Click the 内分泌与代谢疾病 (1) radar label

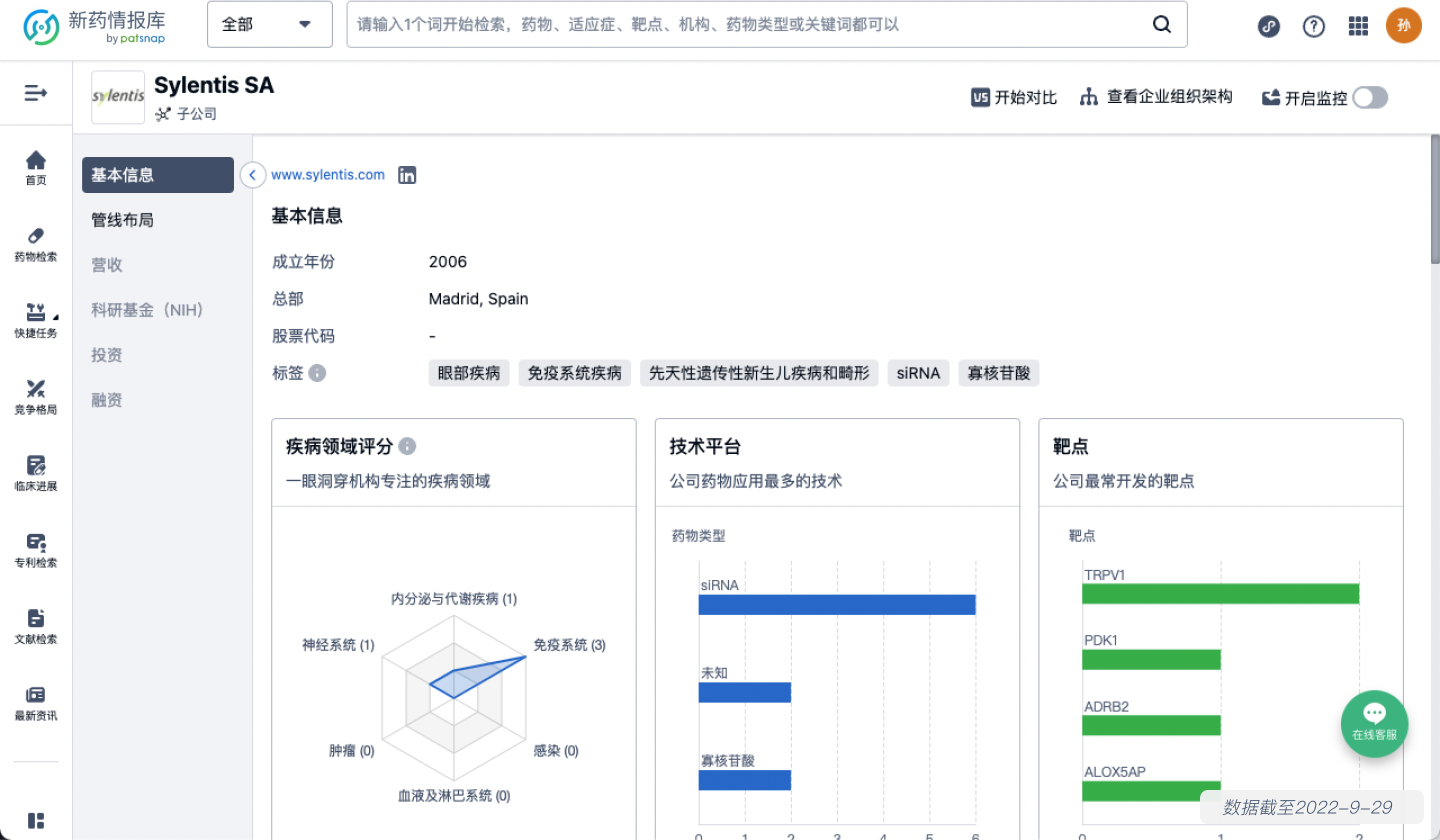[x=454, y=599]
